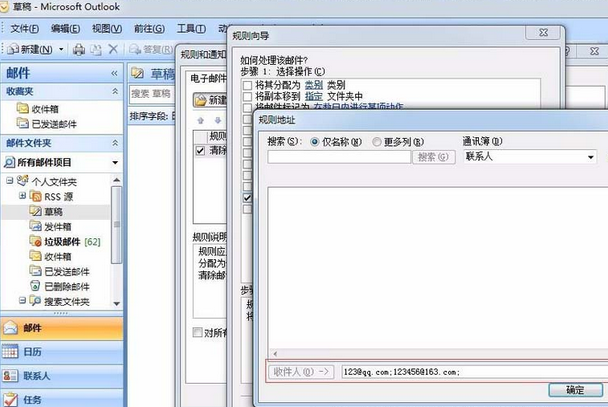Click folder tree scrollbar down arrow
608x407 pixels.
(x=116, y=304)
